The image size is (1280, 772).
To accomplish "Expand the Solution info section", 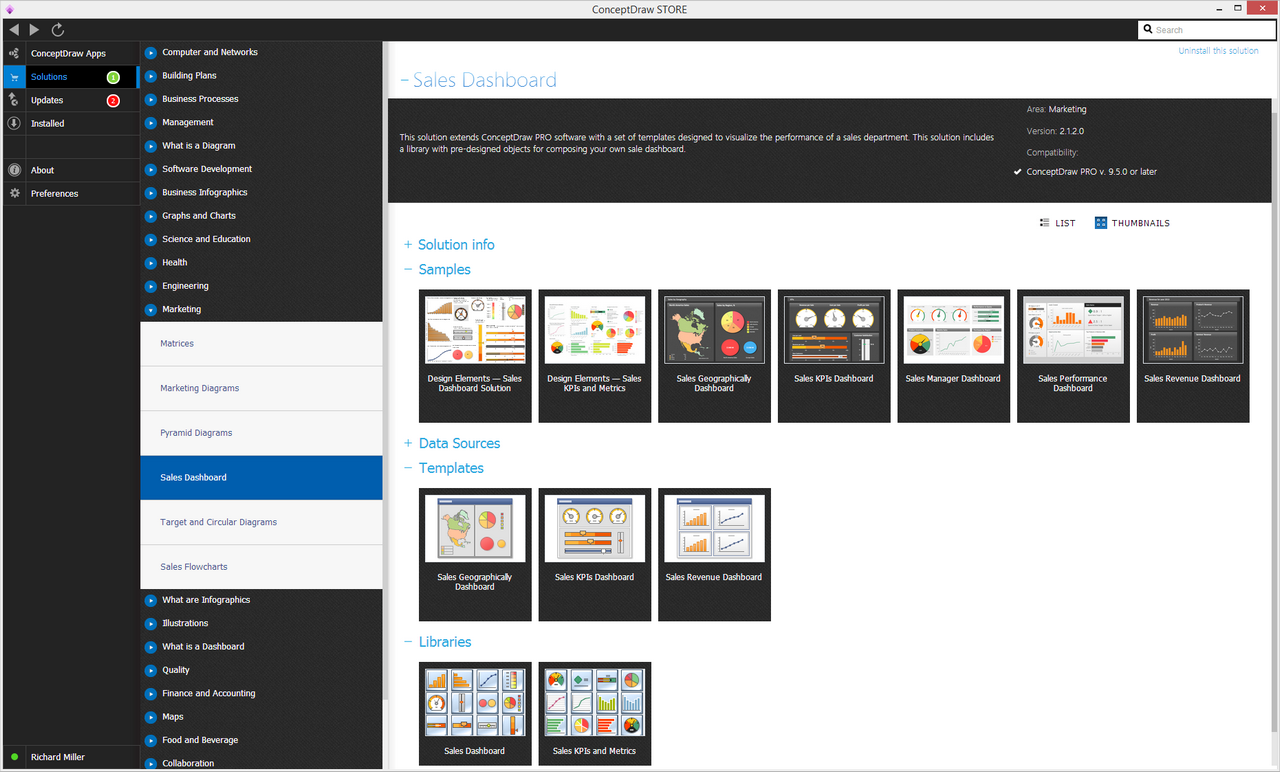I will coord(408,245).
